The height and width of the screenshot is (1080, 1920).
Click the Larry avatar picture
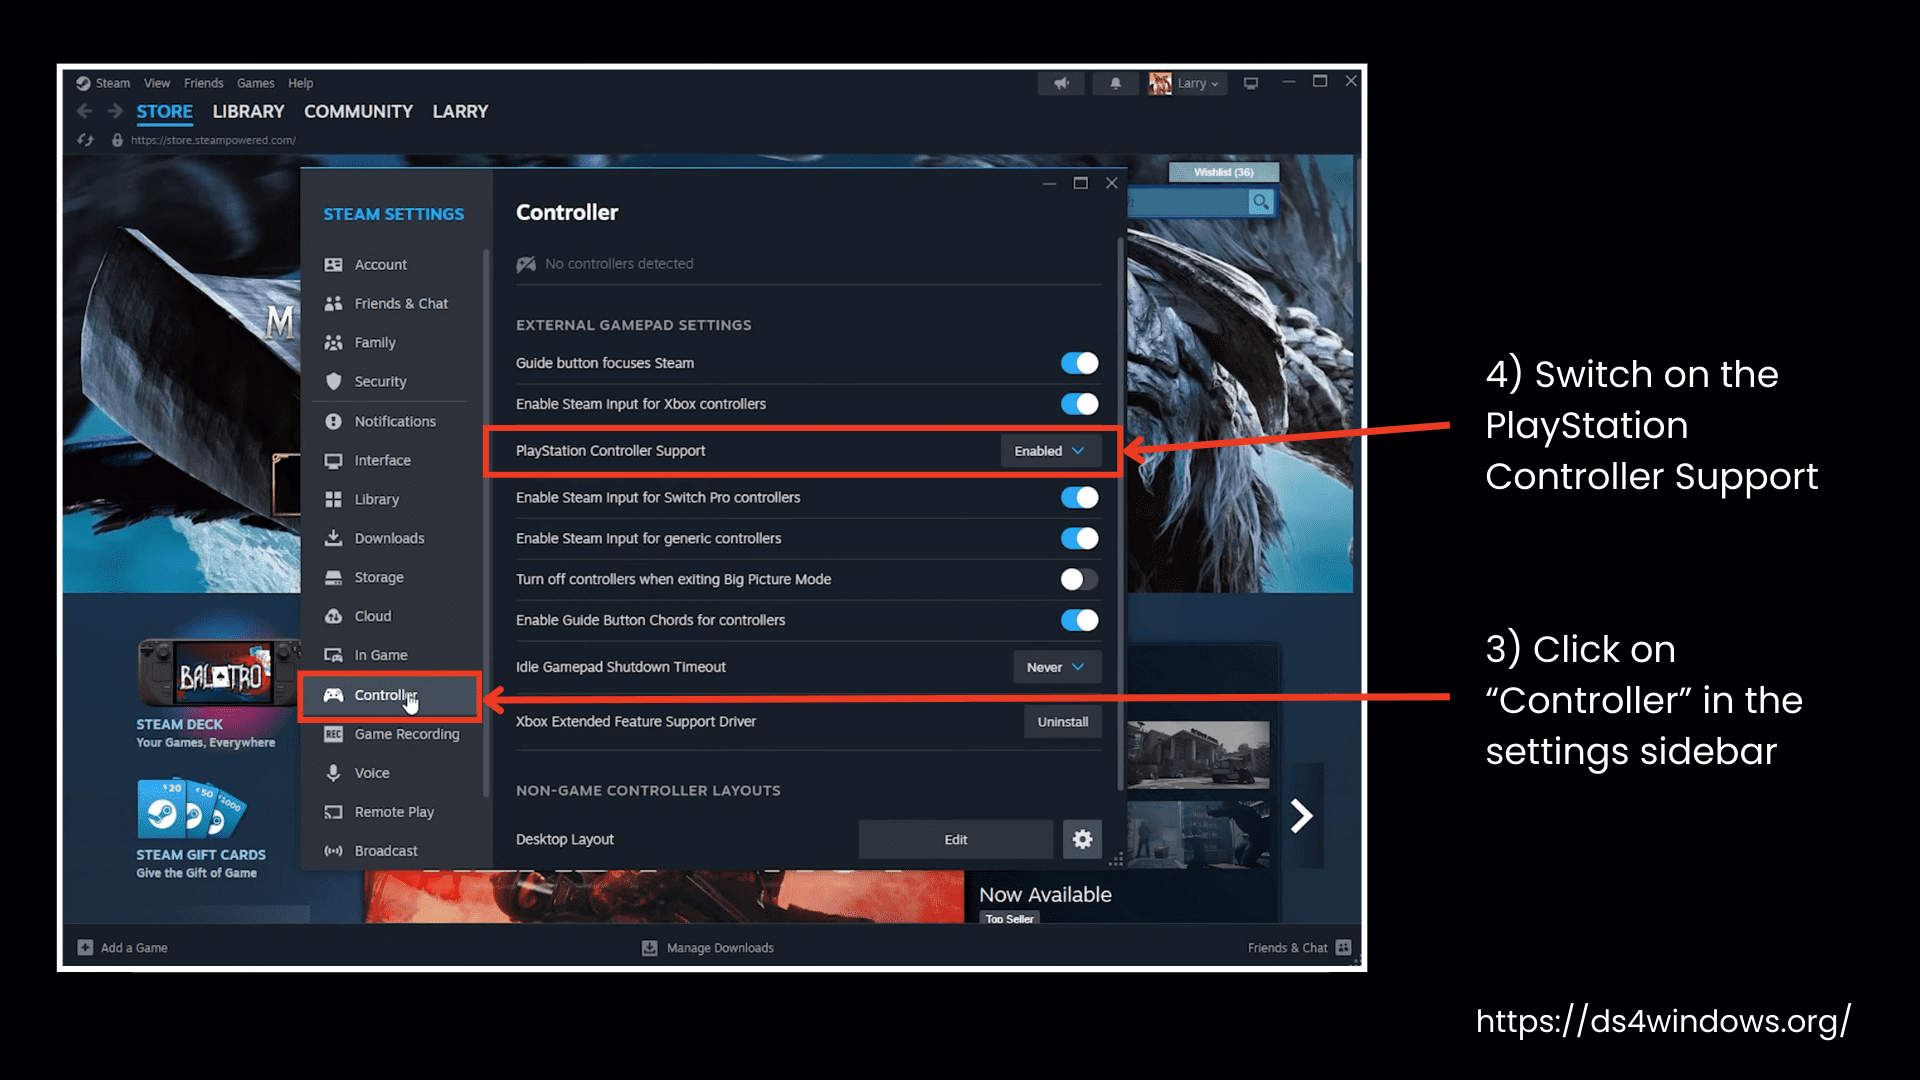click(1160, 83)
